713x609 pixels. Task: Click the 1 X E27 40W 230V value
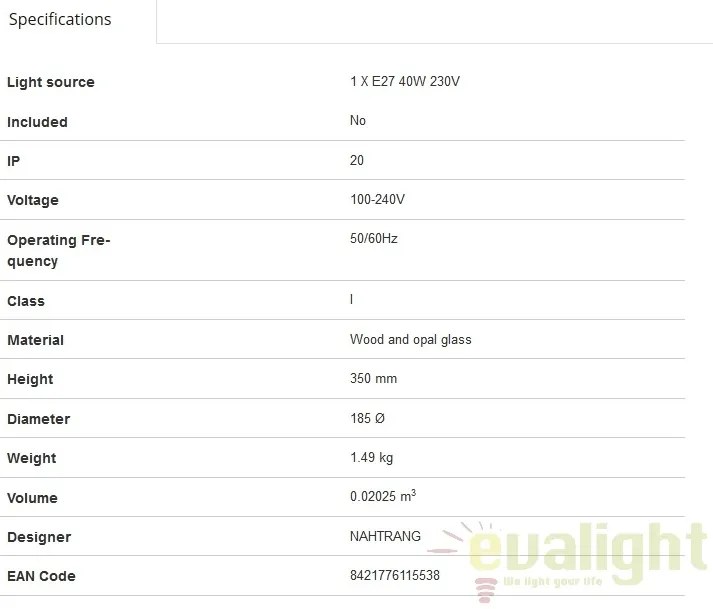pyautogui.click(x=405, y=81)
